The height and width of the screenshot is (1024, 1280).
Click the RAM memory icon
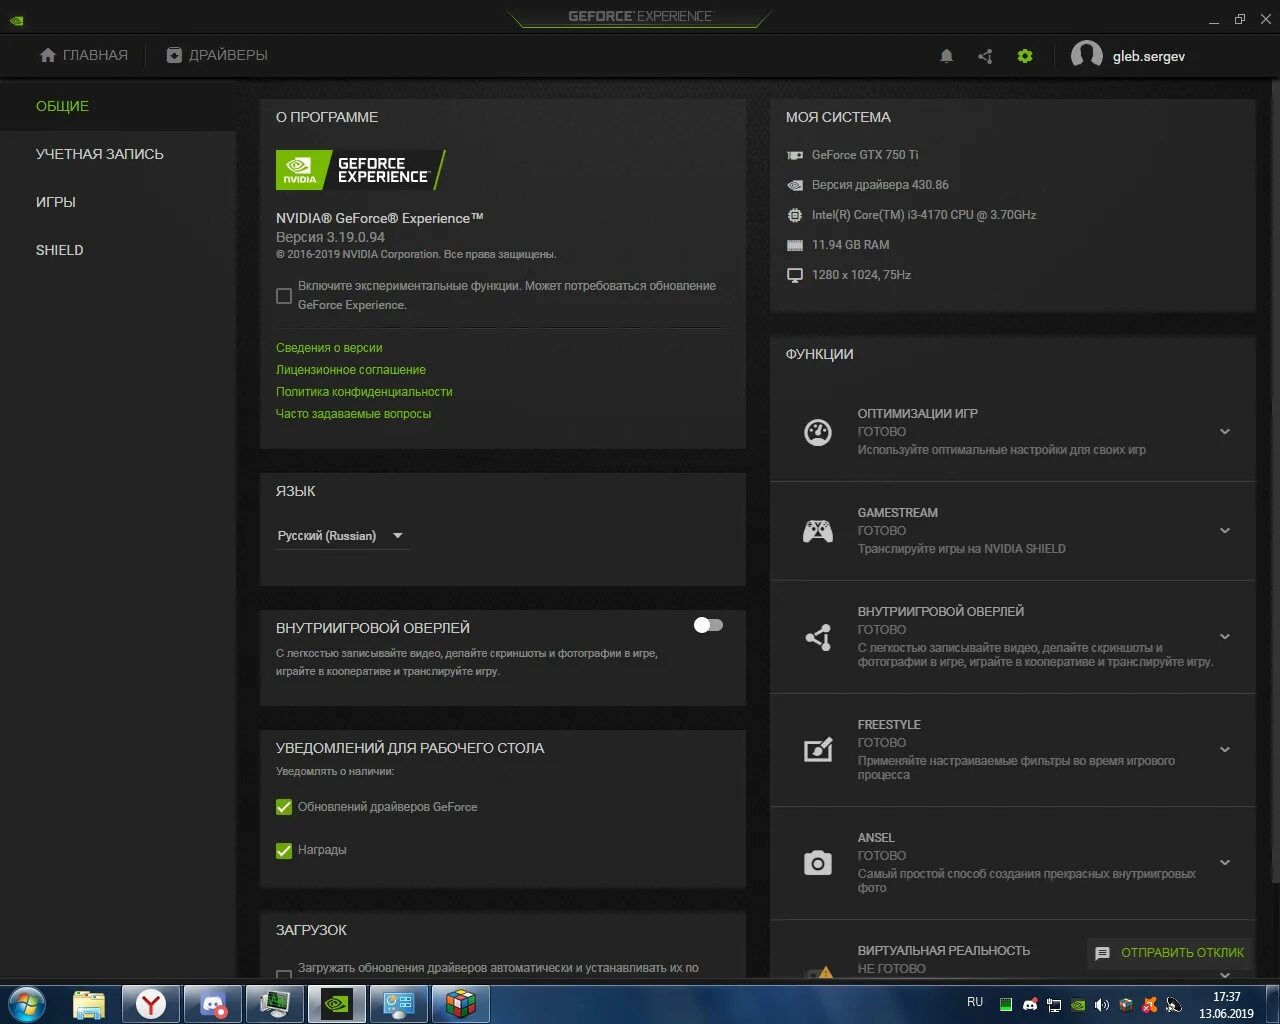(795, 245)
